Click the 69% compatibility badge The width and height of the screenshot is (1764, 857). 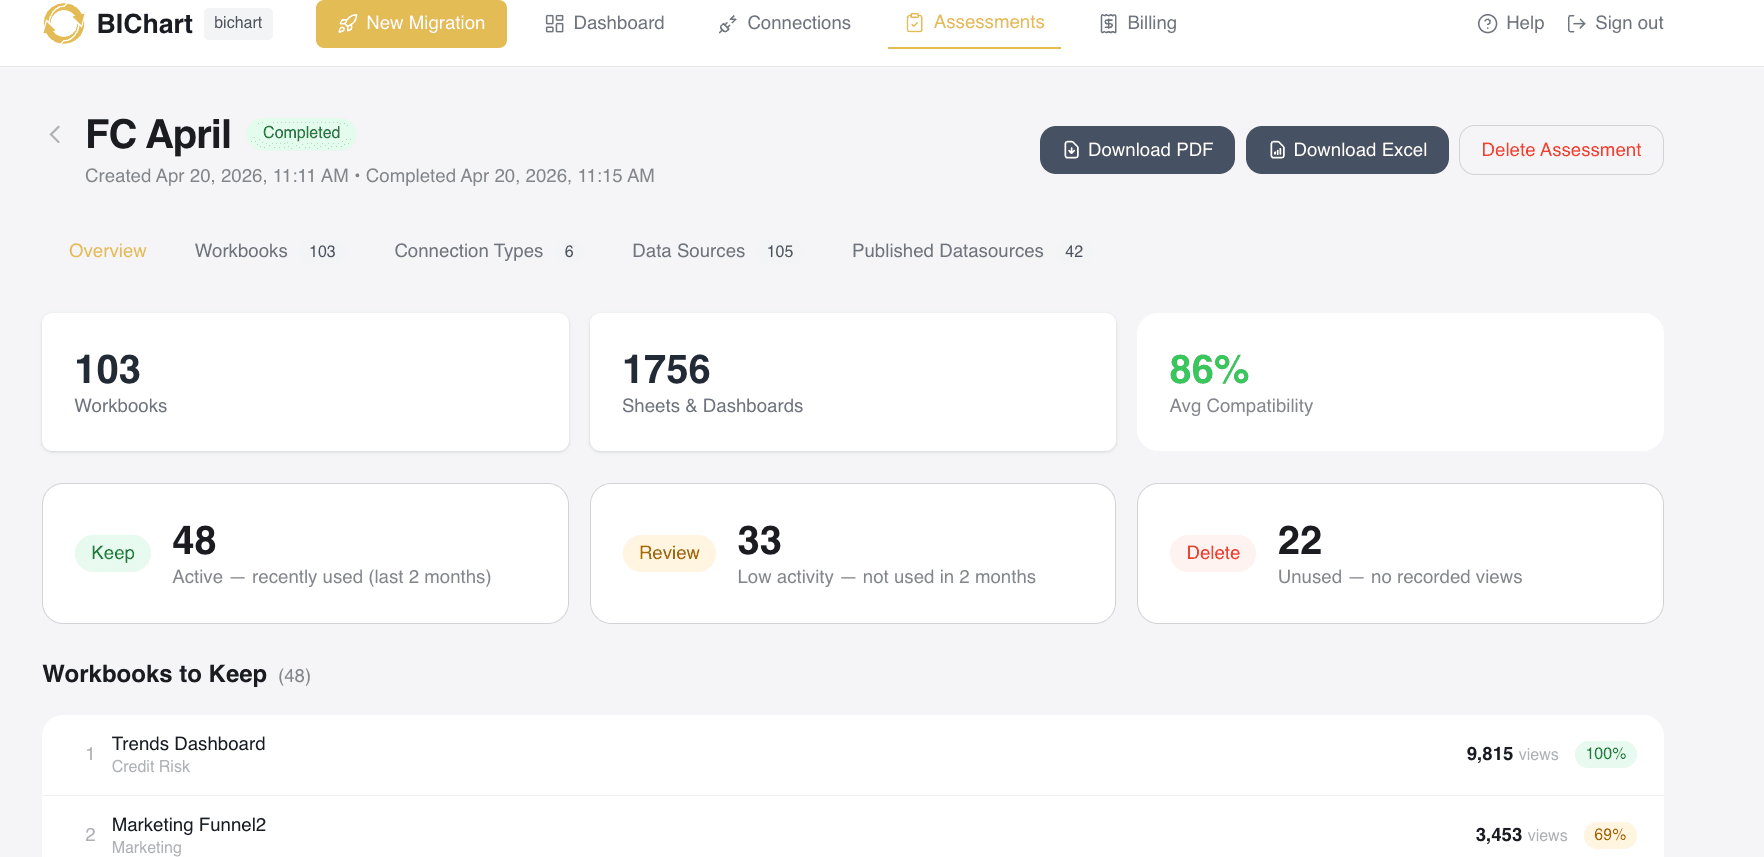(x=1610, y=835)
